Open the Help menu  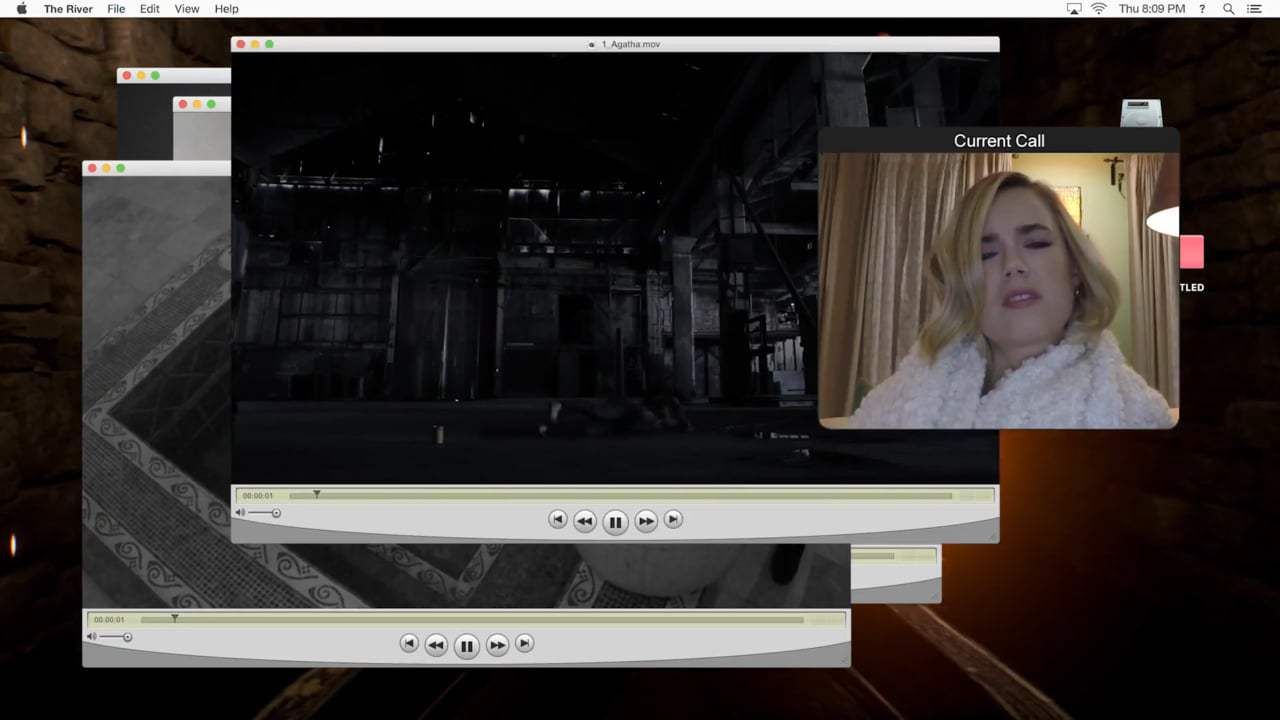[226, 9]
